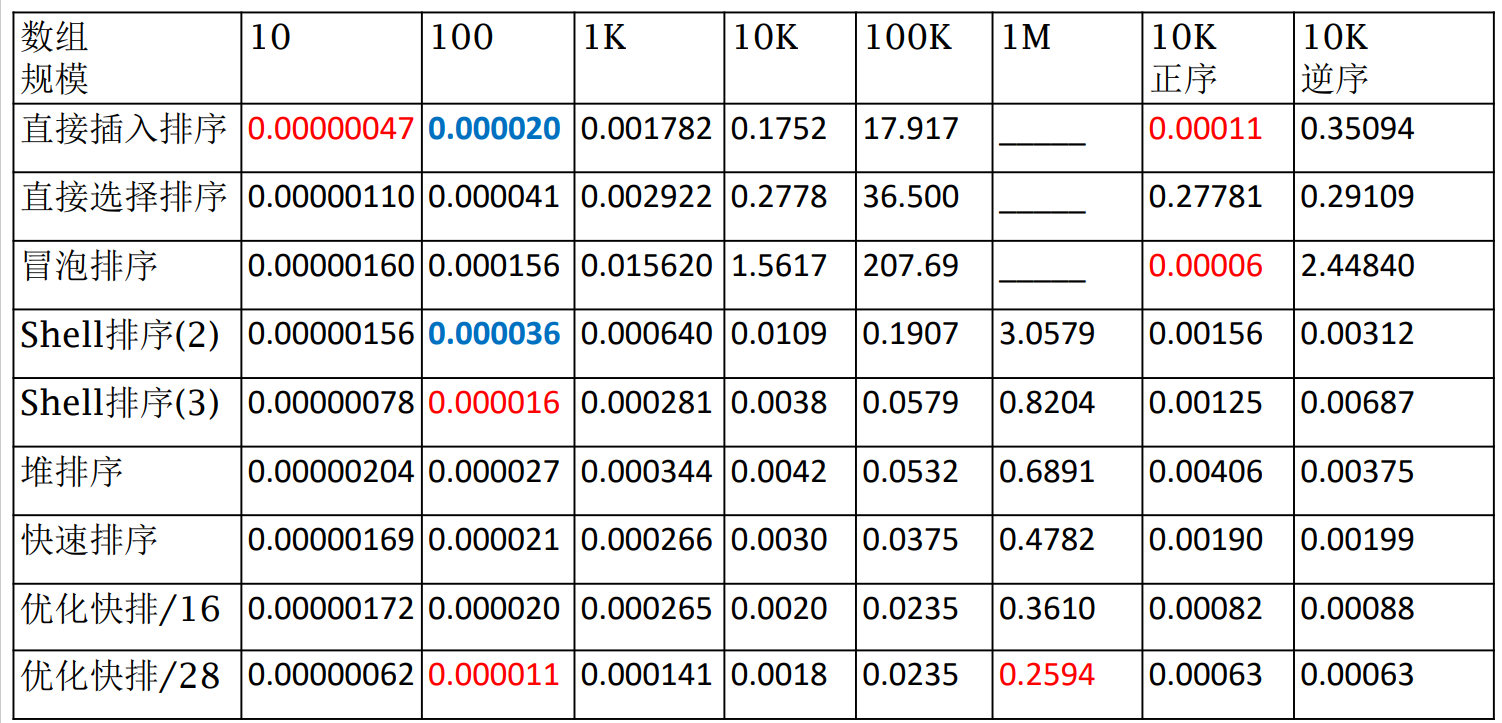The width and height of the screenshot is (1502, 723).
Task: Click the value 0.35094
Action: point(1358,129)
